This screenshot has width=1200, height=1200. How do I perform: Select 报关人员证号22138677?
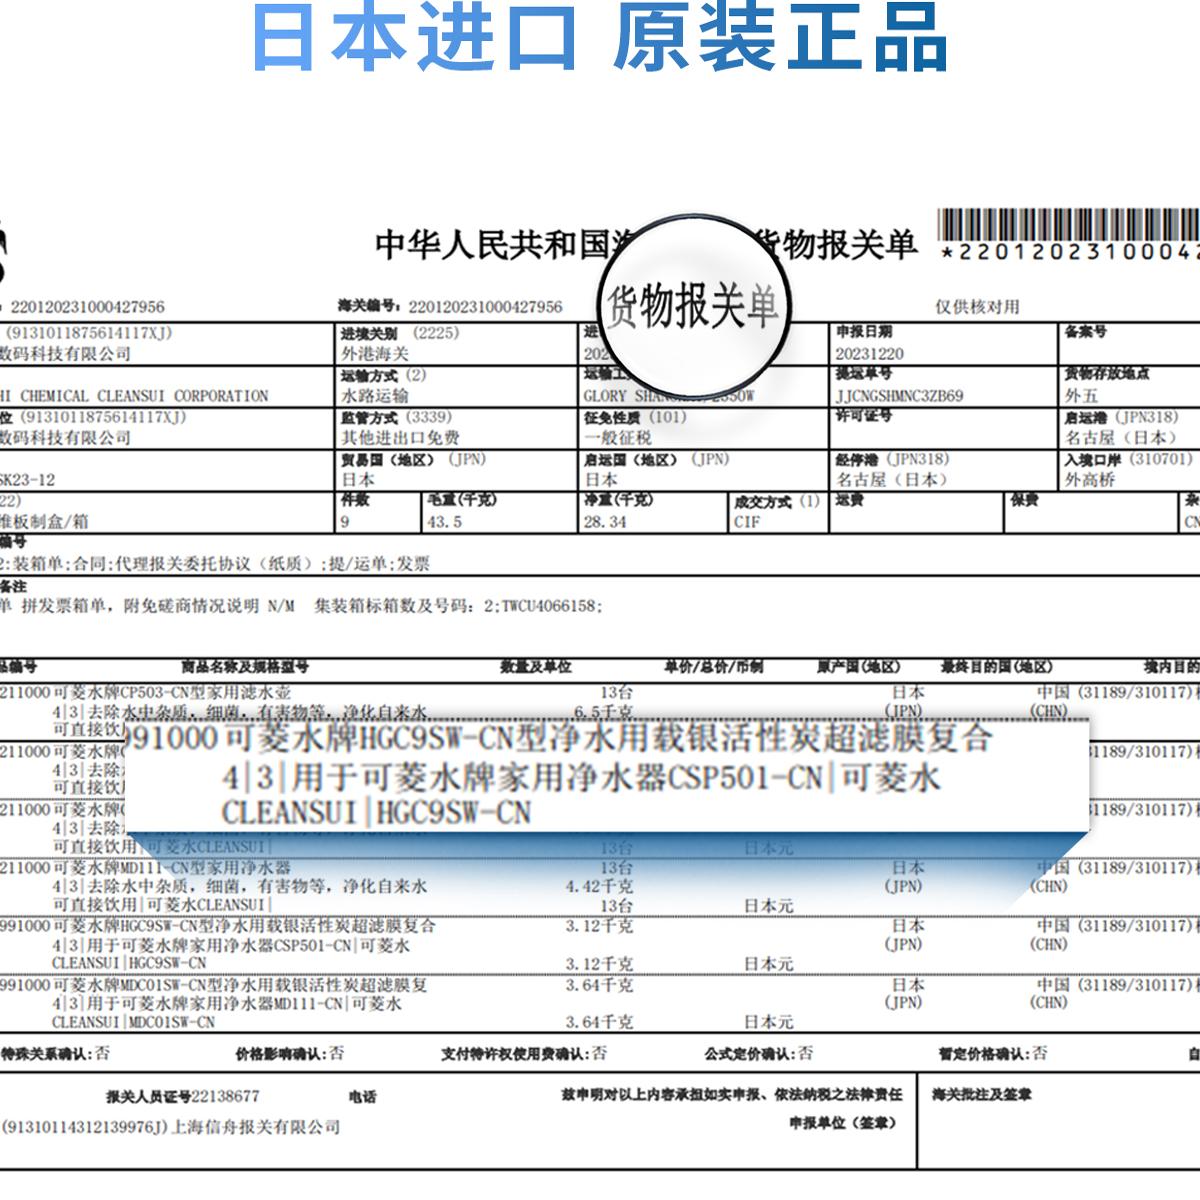(183, 1096)
